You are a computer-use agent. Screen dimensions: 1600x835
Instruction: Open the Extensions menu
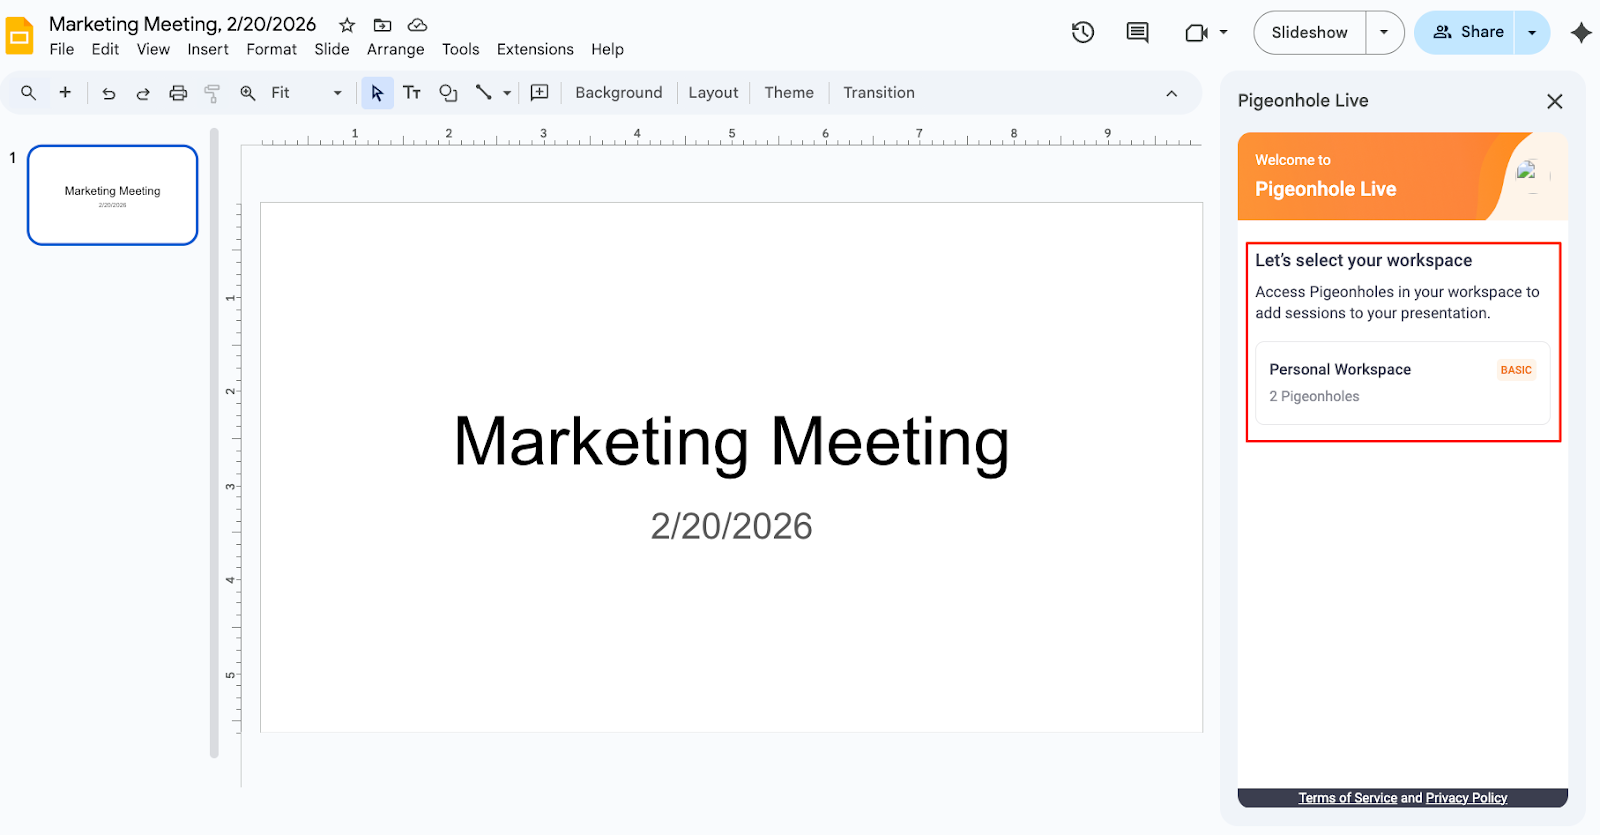coord(535,49)
